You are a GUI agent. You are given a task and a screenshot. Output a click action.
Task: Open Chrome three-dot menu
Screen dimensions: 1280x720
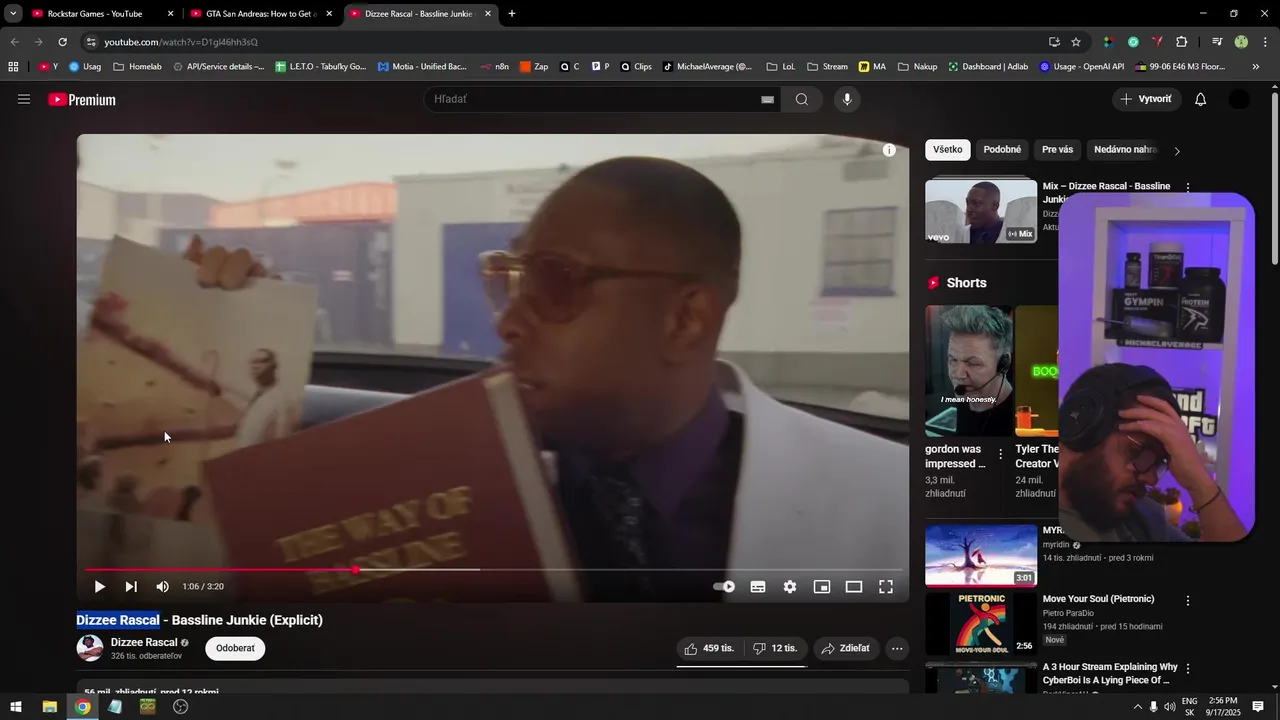(x=1265, y=42)
